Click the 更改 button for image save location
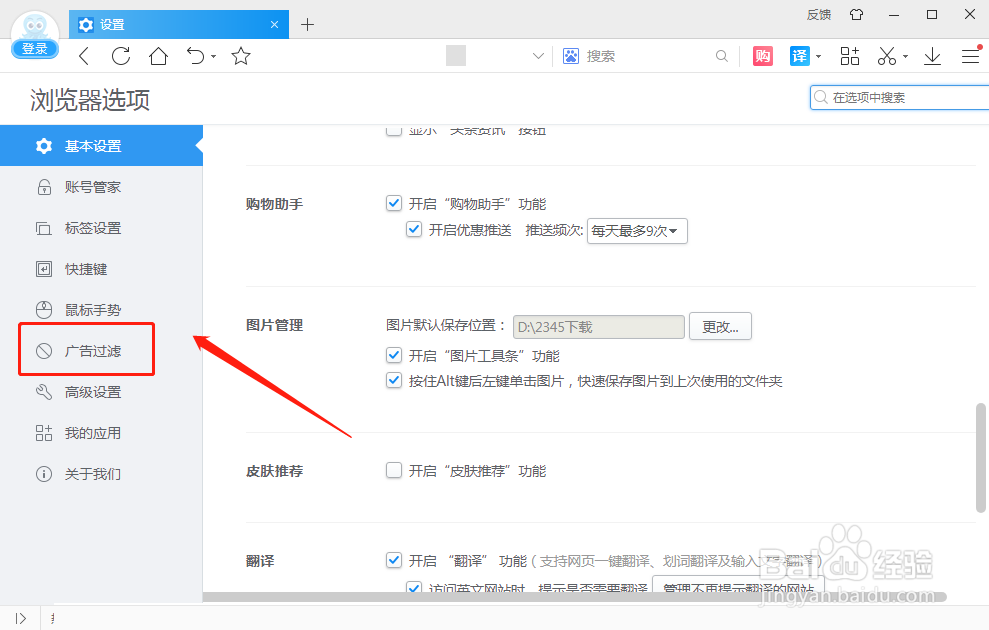The image size is (989, 630). [x=720, y=325]
